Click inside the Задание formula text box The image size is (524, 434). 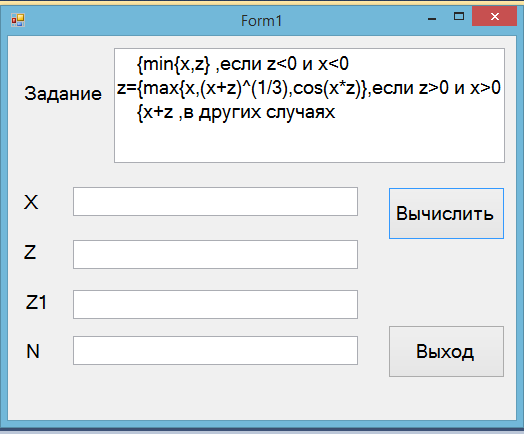[x=309, y=106]
